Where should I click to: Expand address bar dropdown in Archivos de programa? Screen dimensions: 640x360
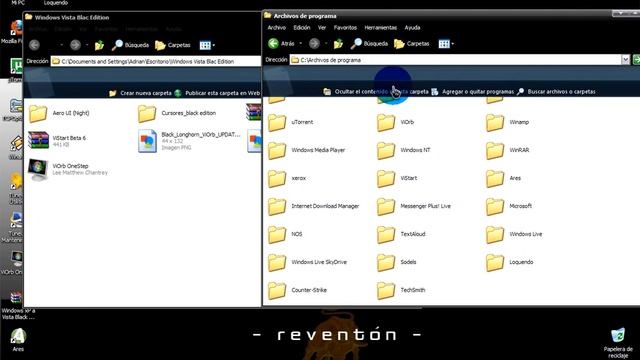pos(625,60)
